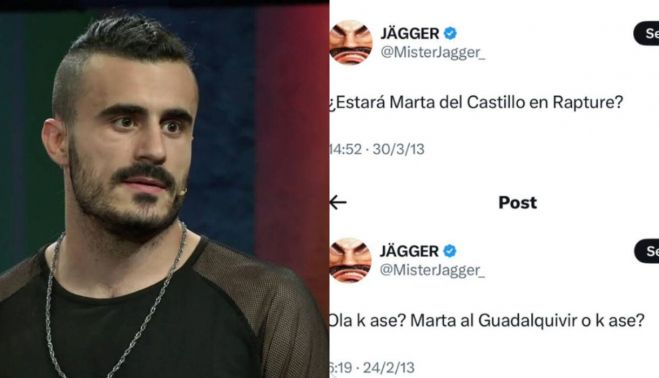This screenshot has height=378, width=659.
Task: Open the photo of the bearded man
Action: (x=164, y=191)
